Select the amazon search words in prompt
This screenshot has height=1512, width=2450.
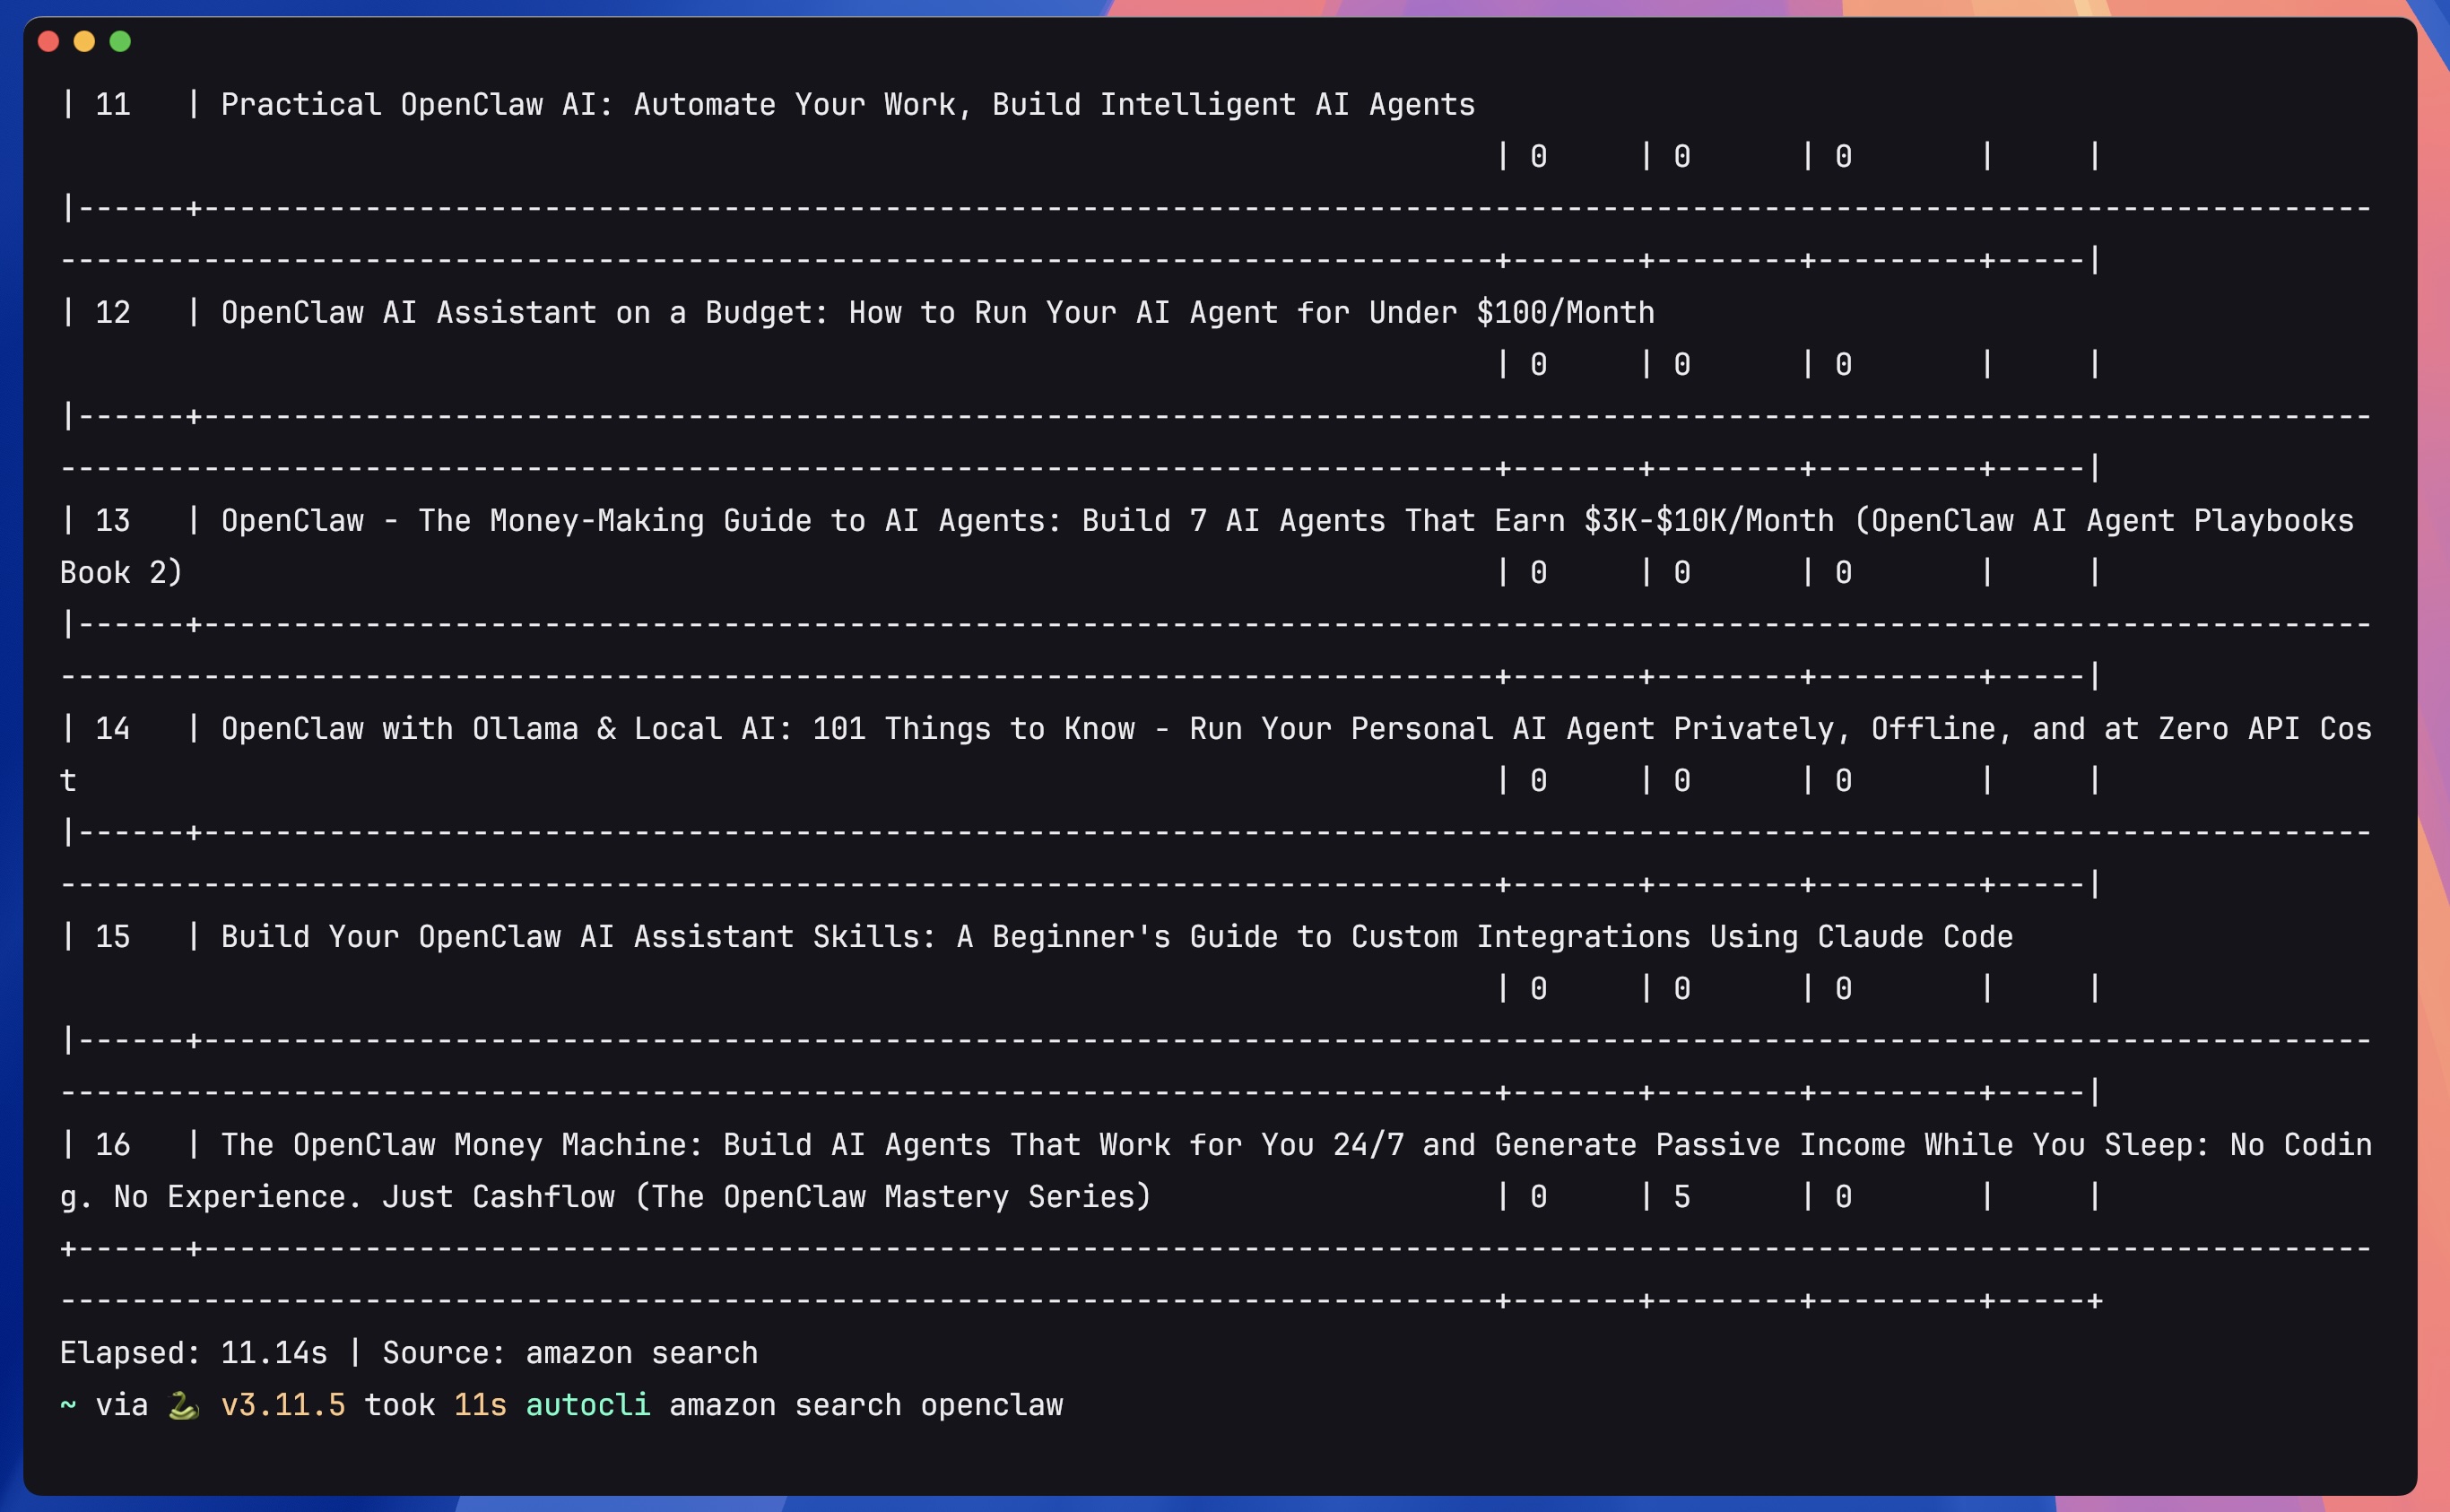click(x=790, y=1404)
